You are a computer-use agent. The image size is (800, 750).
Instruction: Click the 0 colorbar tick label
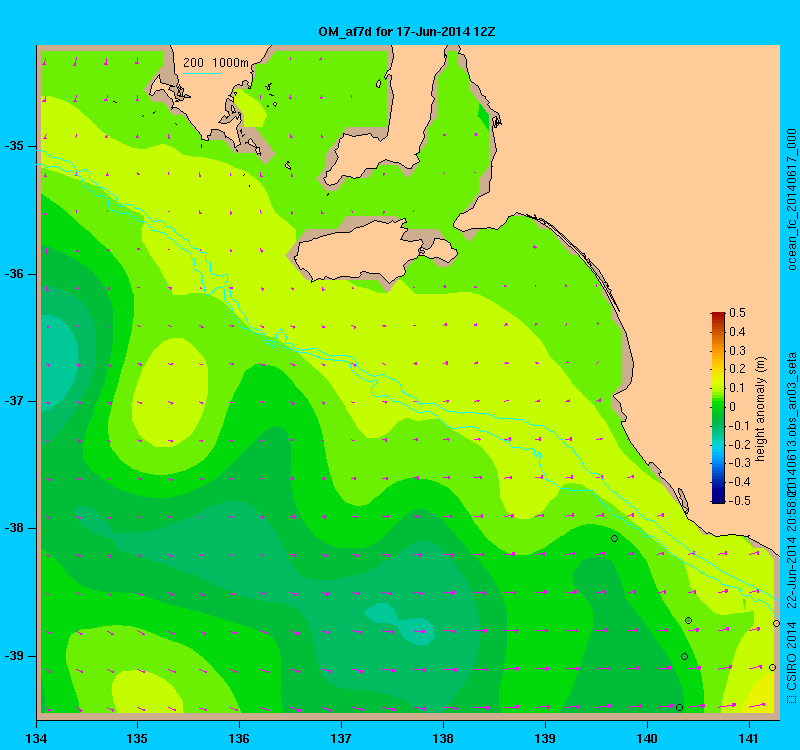733,407
